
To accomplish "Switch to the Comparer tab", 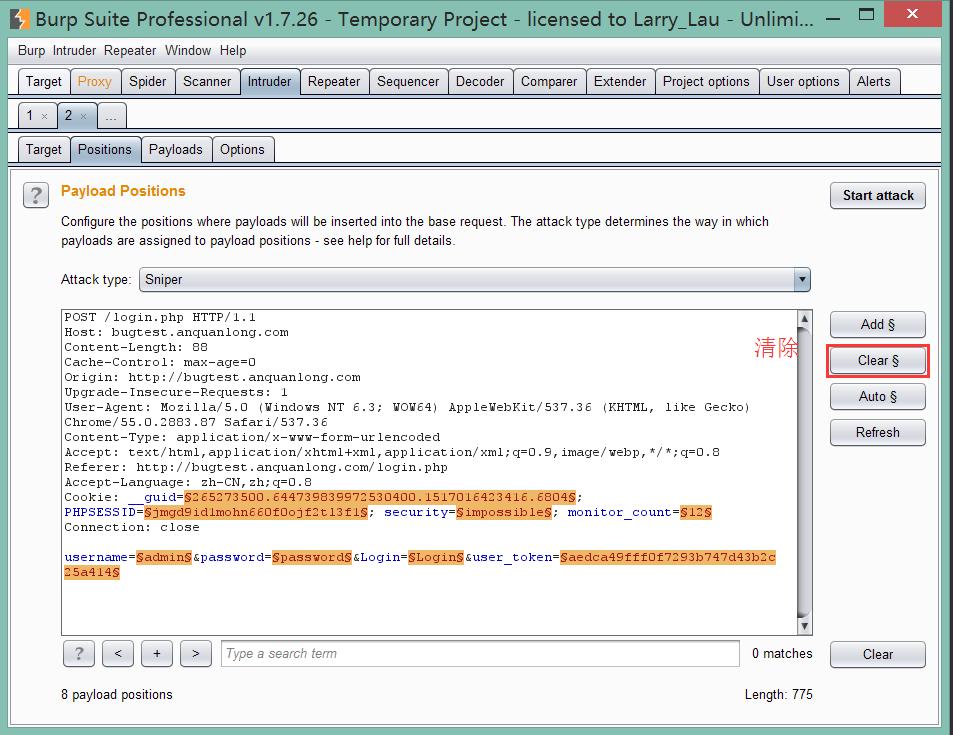I will [x=549, y=81].
